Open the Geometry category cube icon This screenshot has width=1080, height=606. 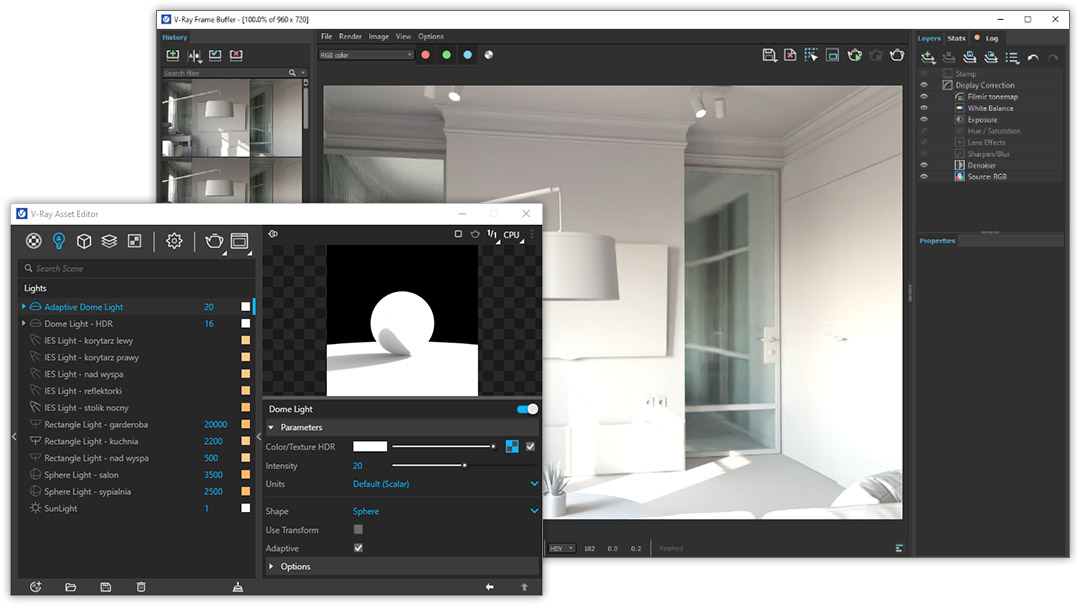click(85, 241)
